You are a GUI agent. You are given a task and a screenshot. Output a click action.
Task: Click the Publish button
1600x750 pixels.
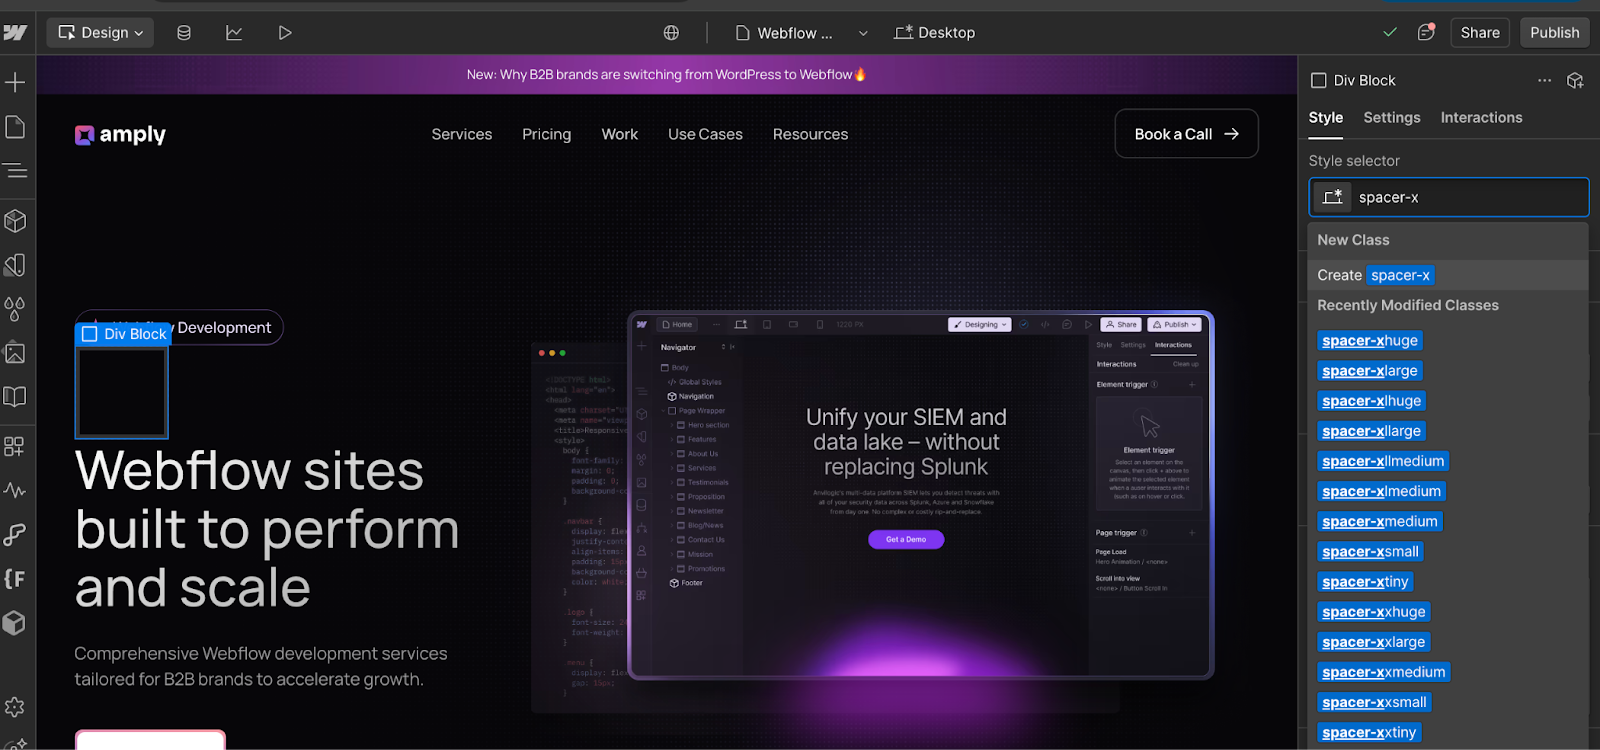click(1555, 33)
